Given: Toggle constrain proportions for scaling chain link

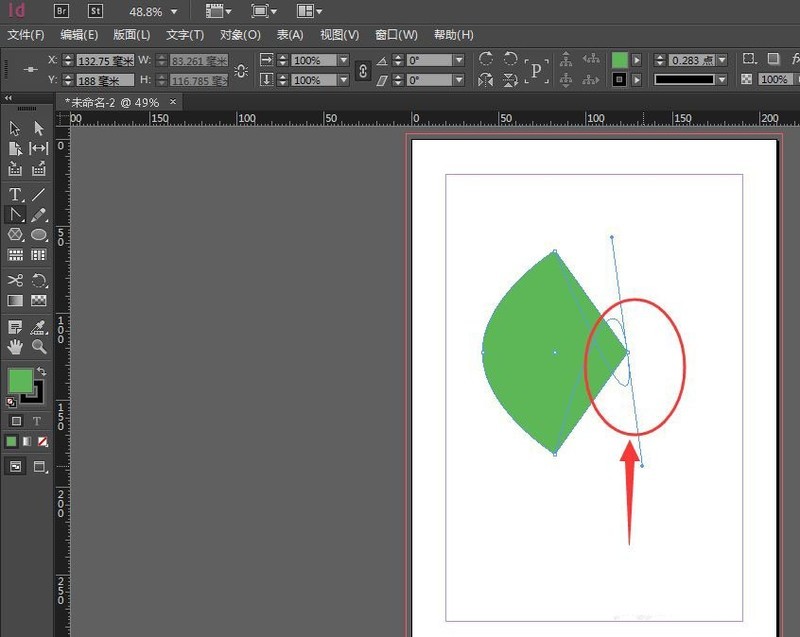Looking at the screenshot, I should (x=363, y=70).
